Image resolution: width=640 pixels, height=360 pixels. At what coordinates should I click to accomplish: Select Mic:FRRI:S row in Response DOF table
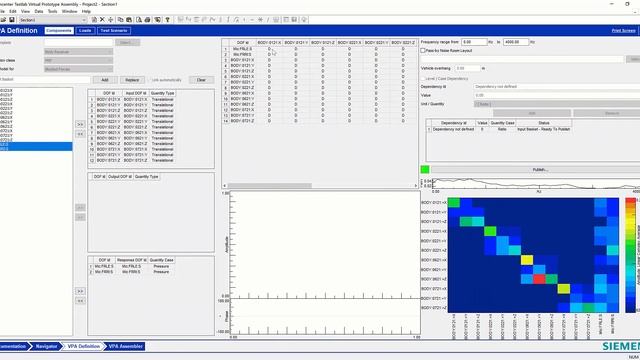point(131,271)
